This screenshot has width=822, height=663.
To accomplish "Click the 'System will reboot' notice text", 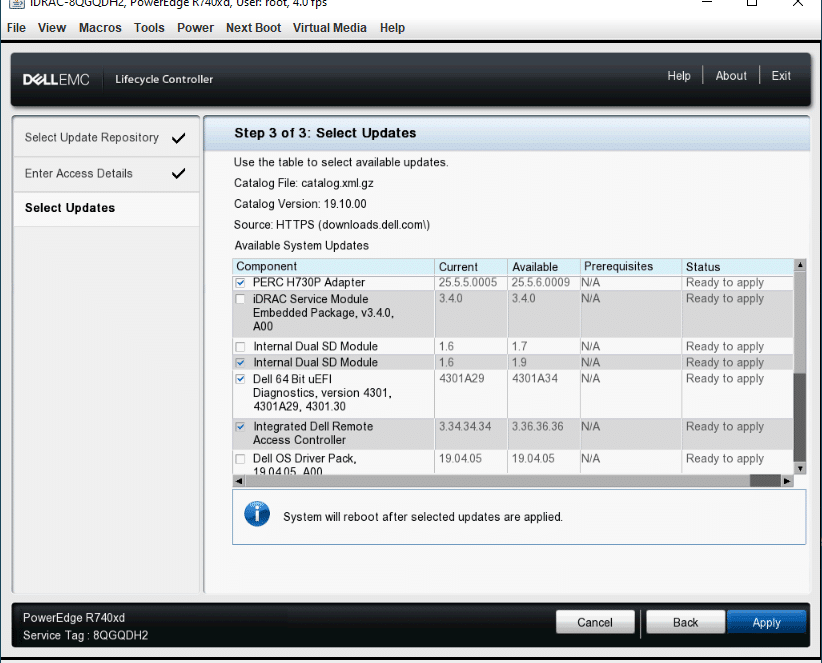I will [x=423, y=517].
